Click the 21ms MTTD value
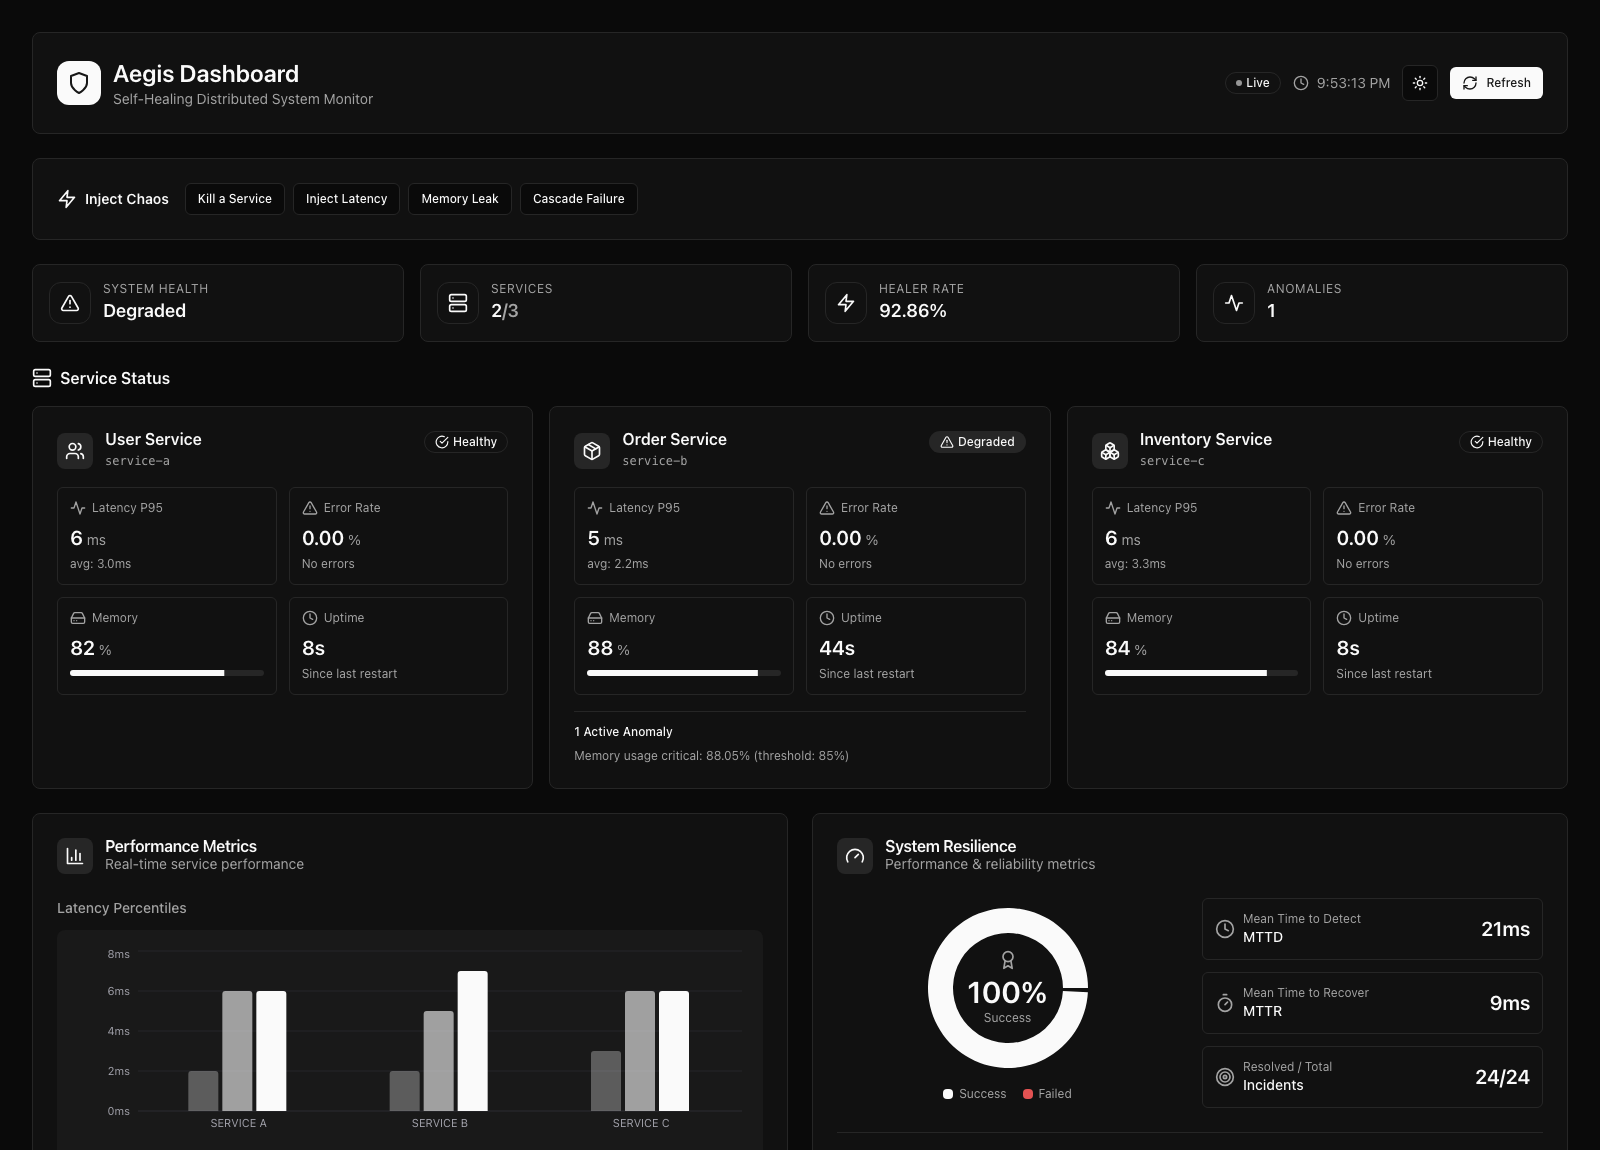The image size is (1600, 1150). pos(1505,929)
